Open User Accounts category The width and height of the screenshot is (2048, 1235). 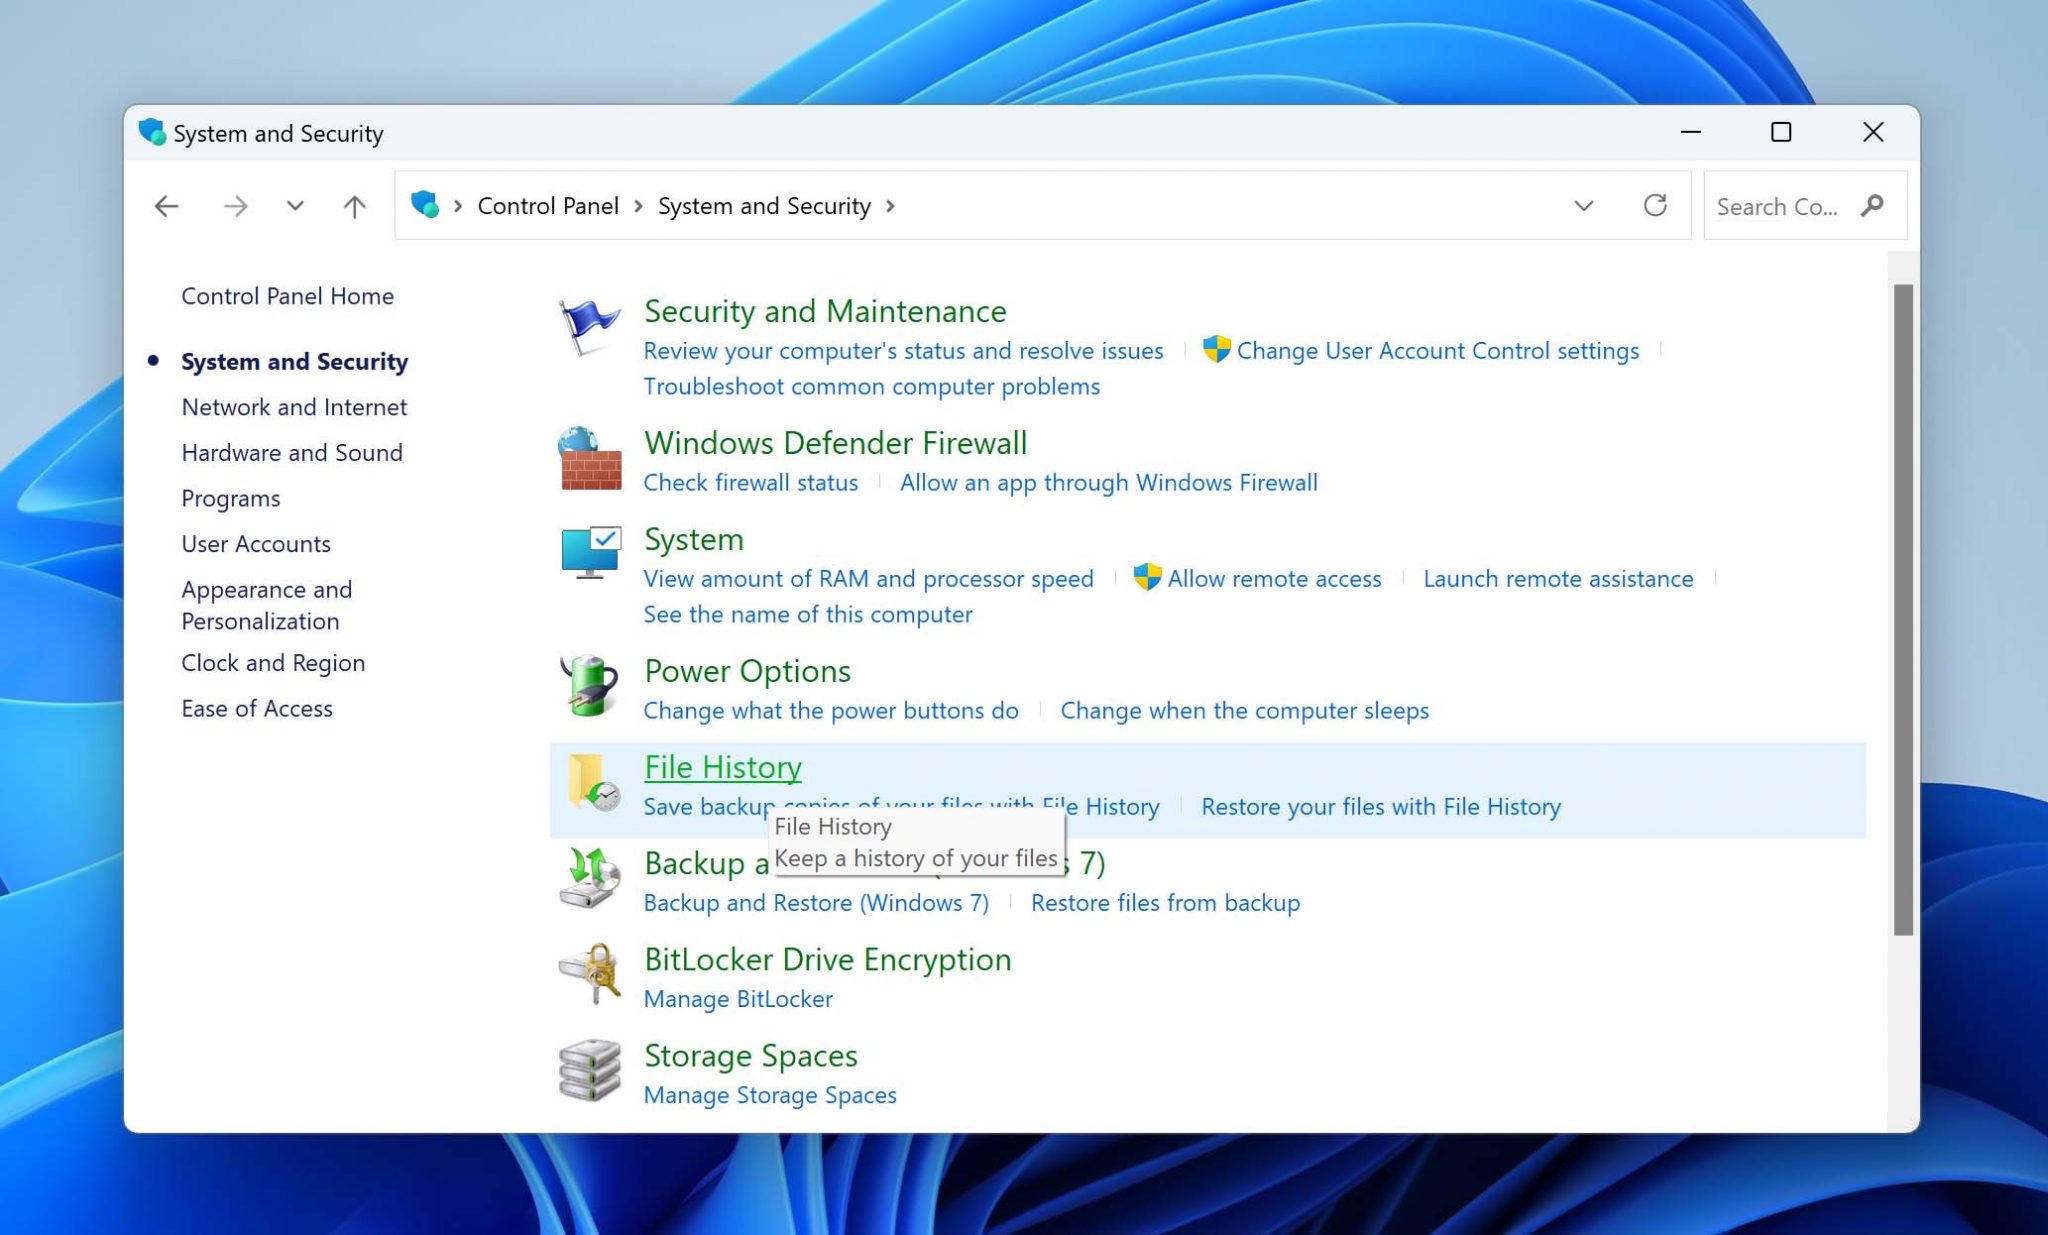[x=256, y=544]
